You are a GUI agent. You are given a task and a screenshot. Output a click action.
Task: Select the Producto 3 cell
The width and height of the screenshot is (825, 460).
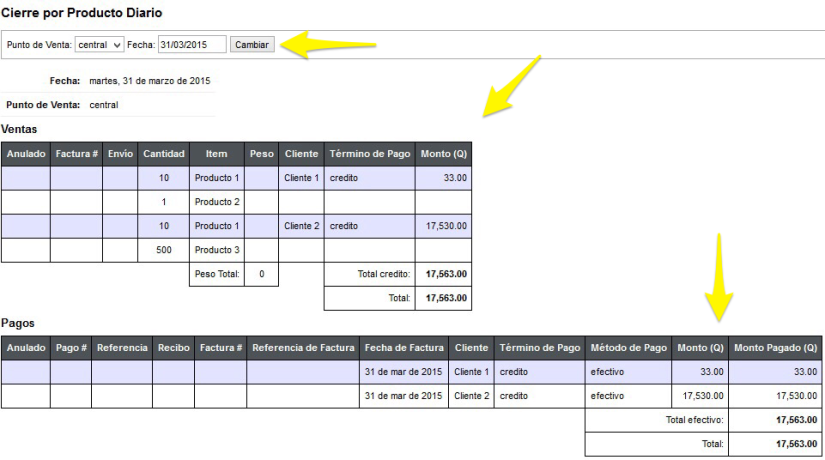(217, 250)
